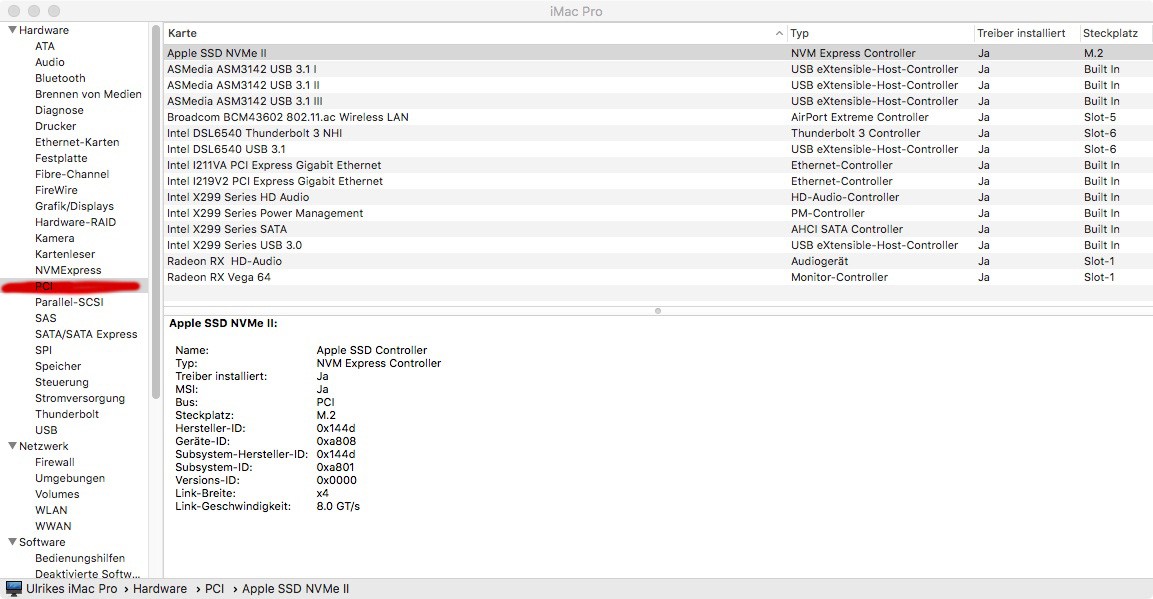The width and height of the screenshot is (1153, 599).
Task: Click the 0xa808 Geräte-ID value
Action: click(x=336, y=442)
